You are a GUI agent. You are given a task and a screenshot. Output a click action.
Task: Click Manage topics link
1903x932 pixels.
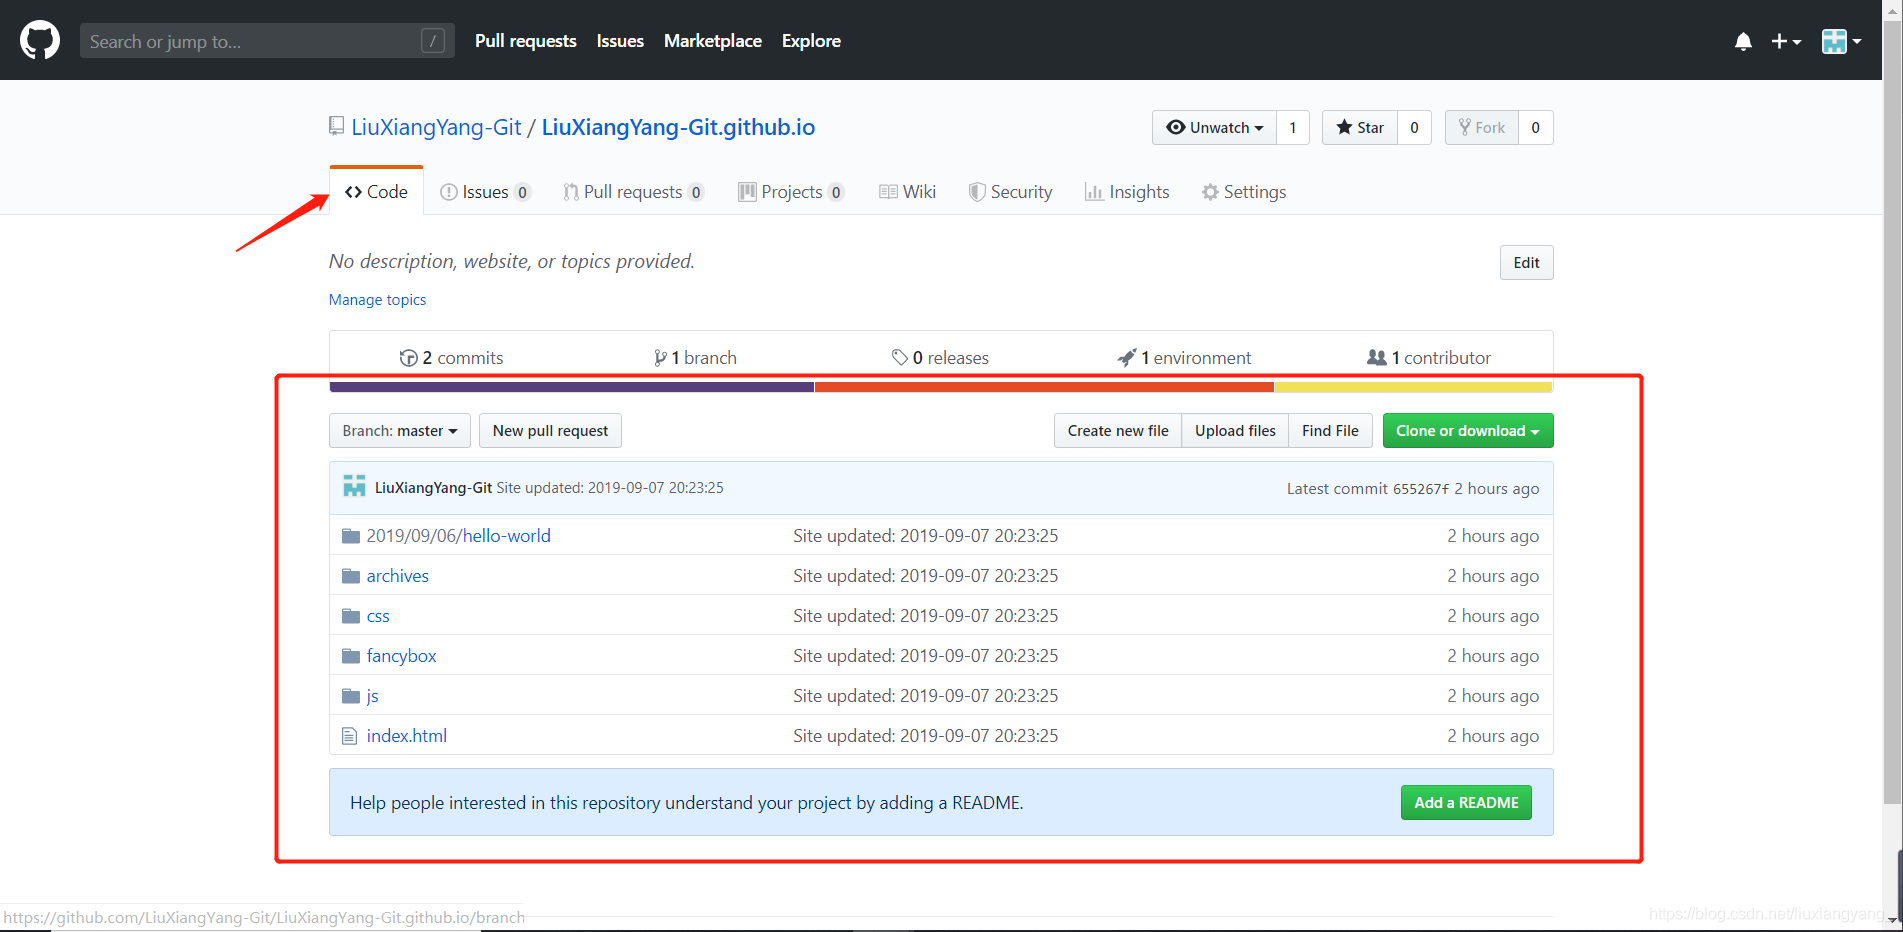click(377, 299)
